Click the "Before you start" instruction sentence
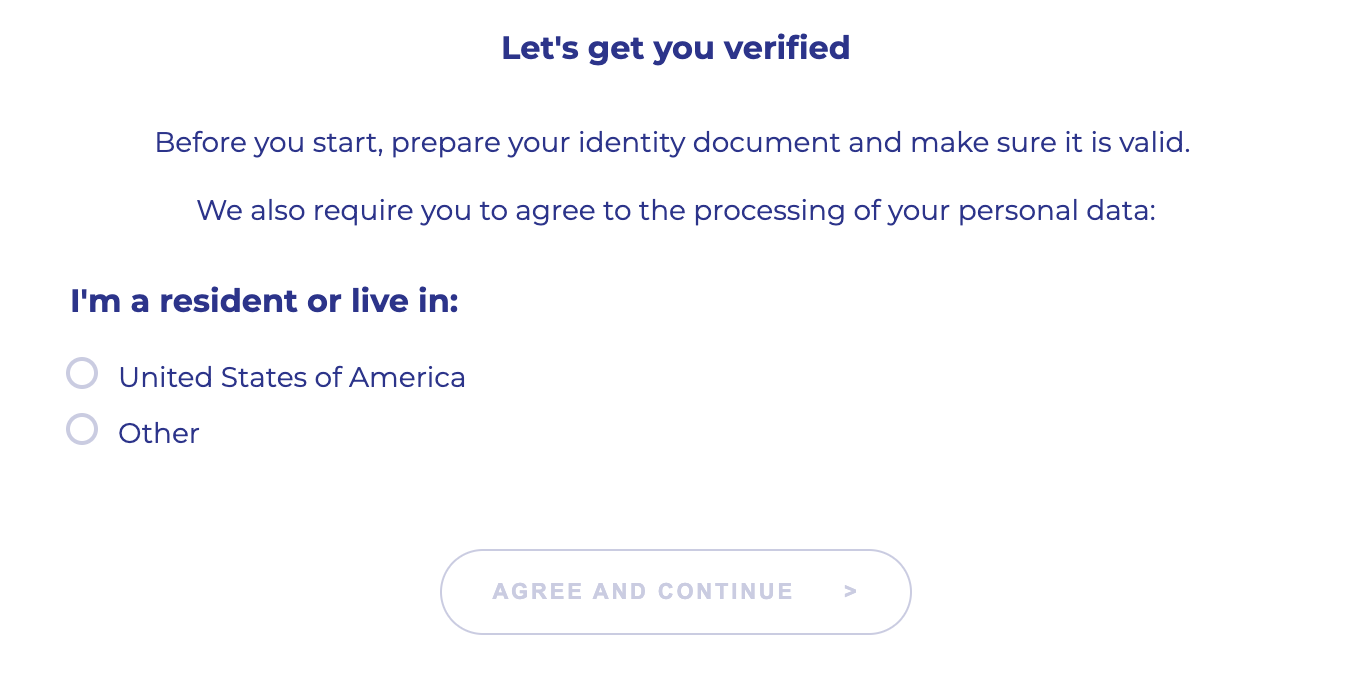This screenshot has width=1355, height=695. tap(672, 142)
